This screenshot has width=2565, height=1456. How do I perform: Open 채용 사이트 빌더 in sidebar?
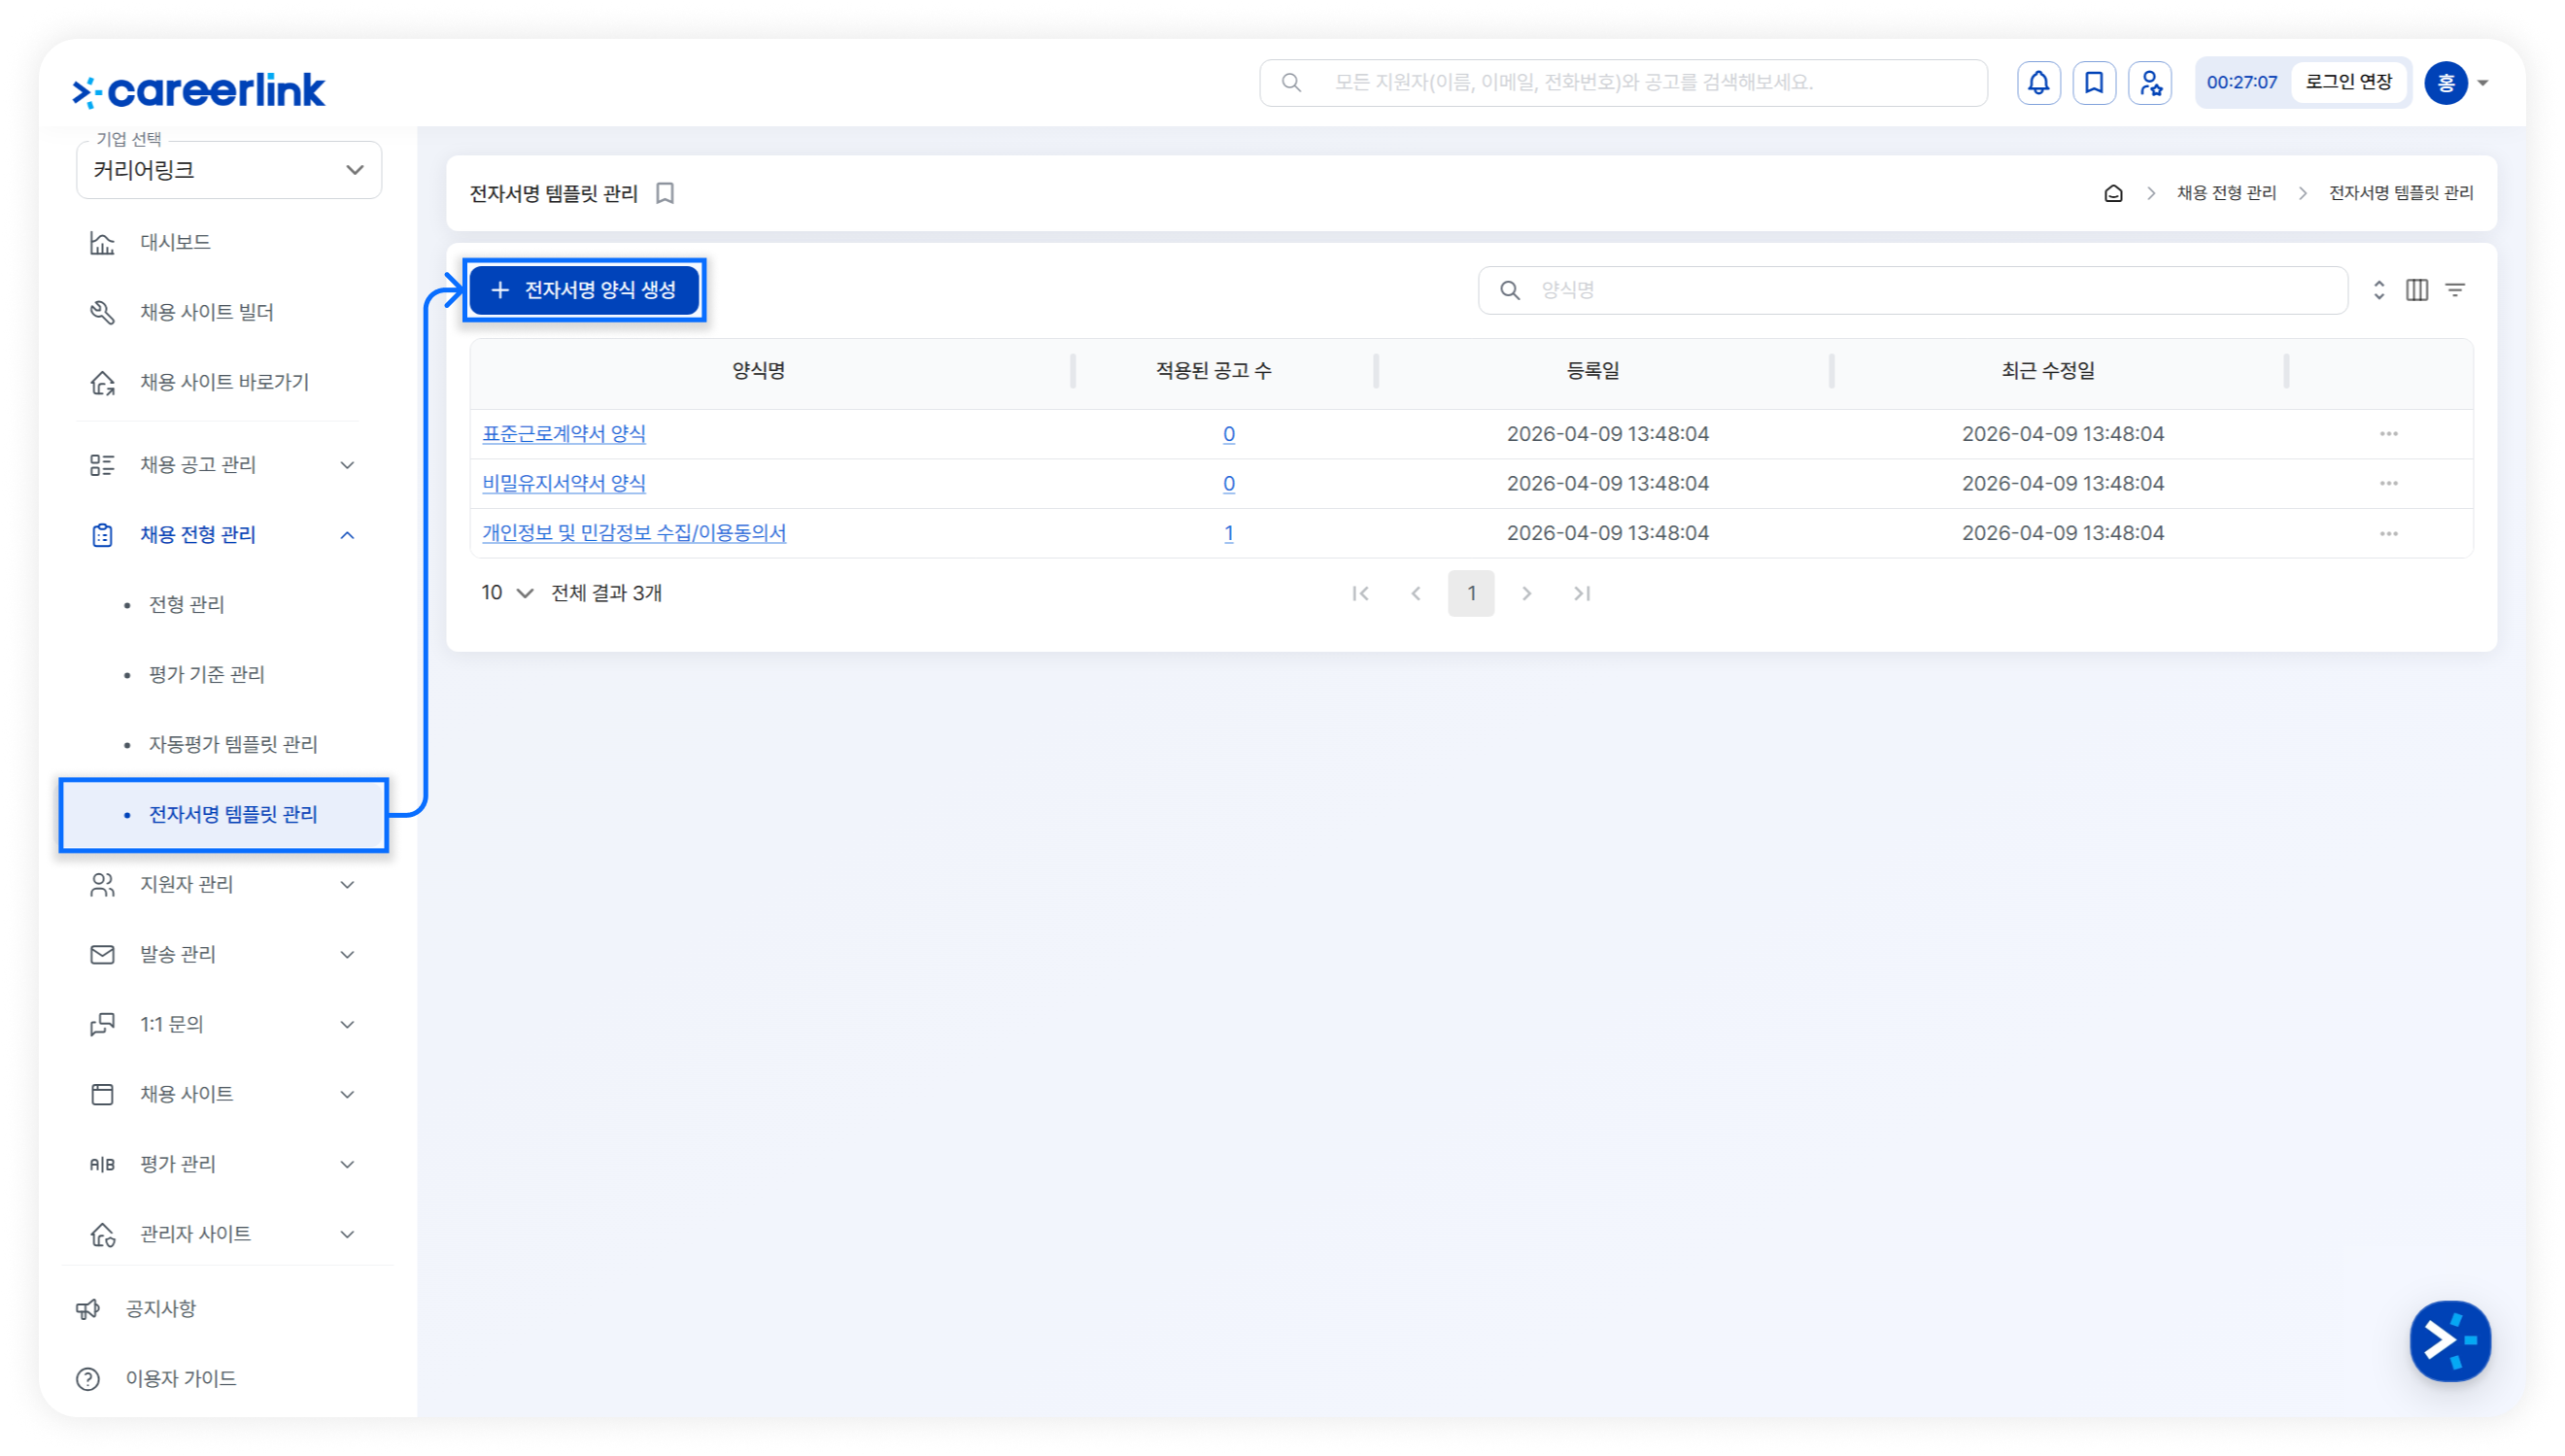207,313
